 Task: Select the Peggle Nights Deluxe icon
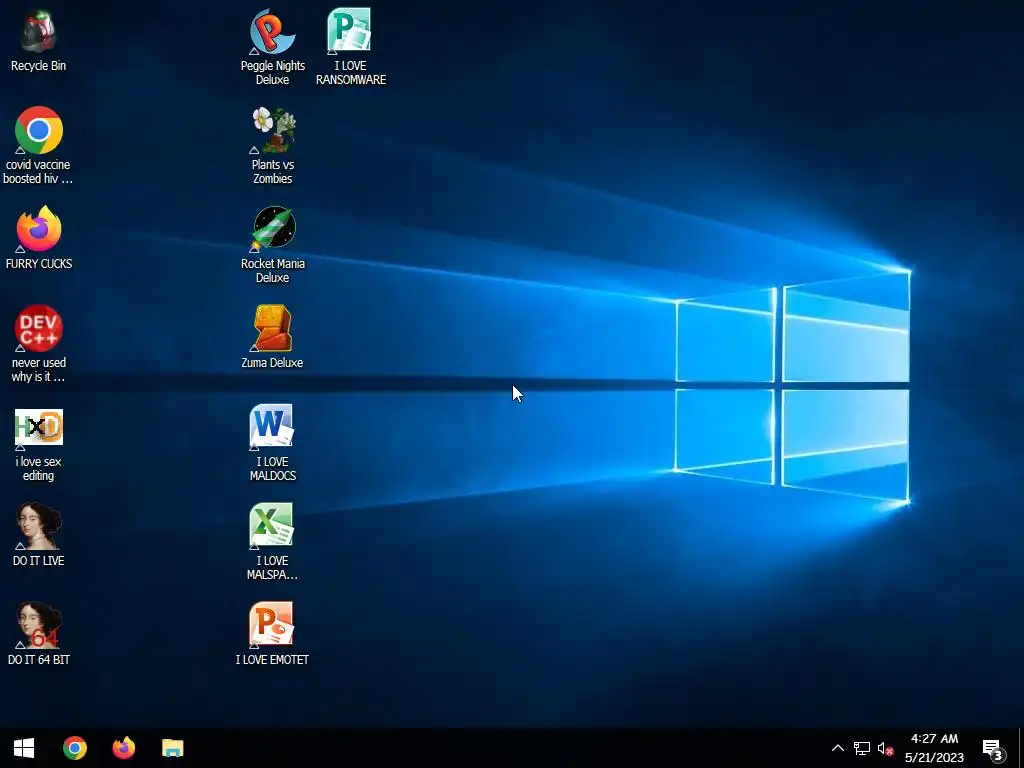[272, 47]
